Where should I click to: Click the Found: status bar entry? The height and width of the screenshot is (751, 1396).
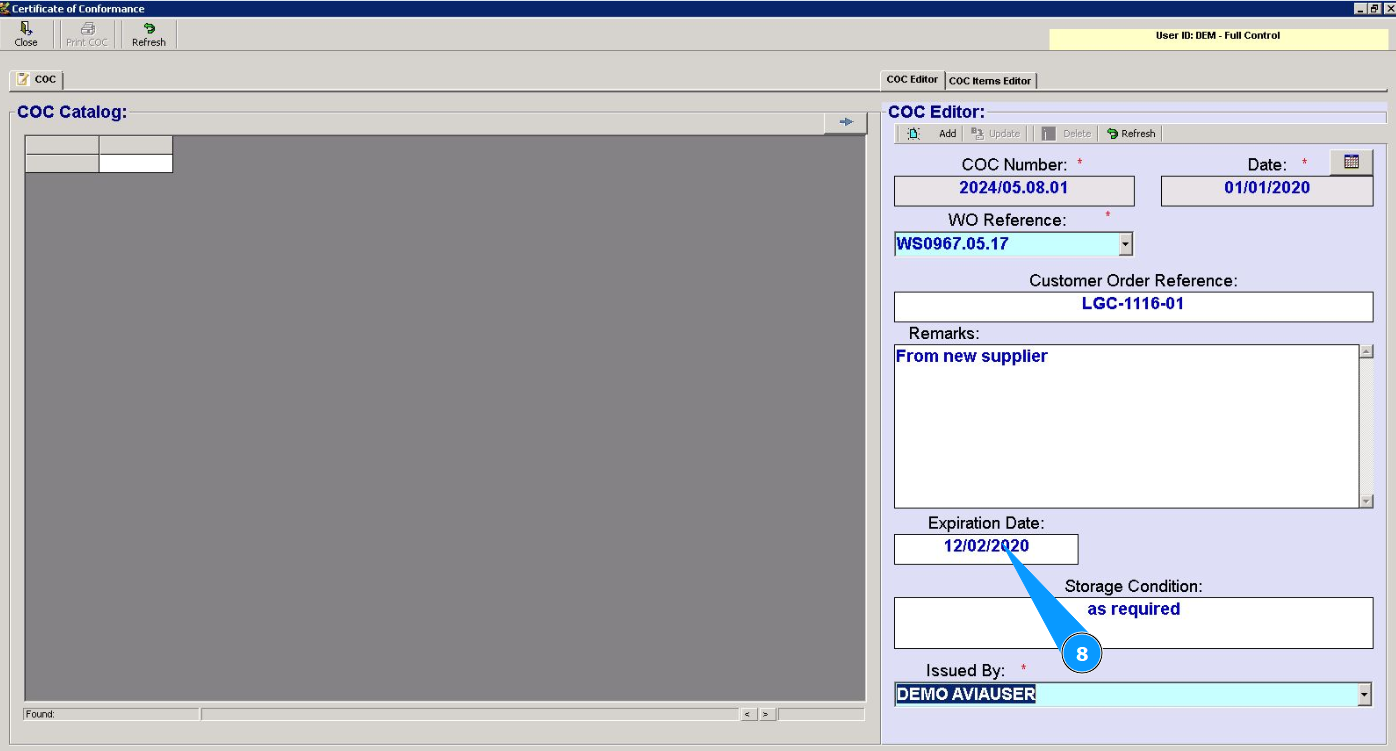(111, 714)
